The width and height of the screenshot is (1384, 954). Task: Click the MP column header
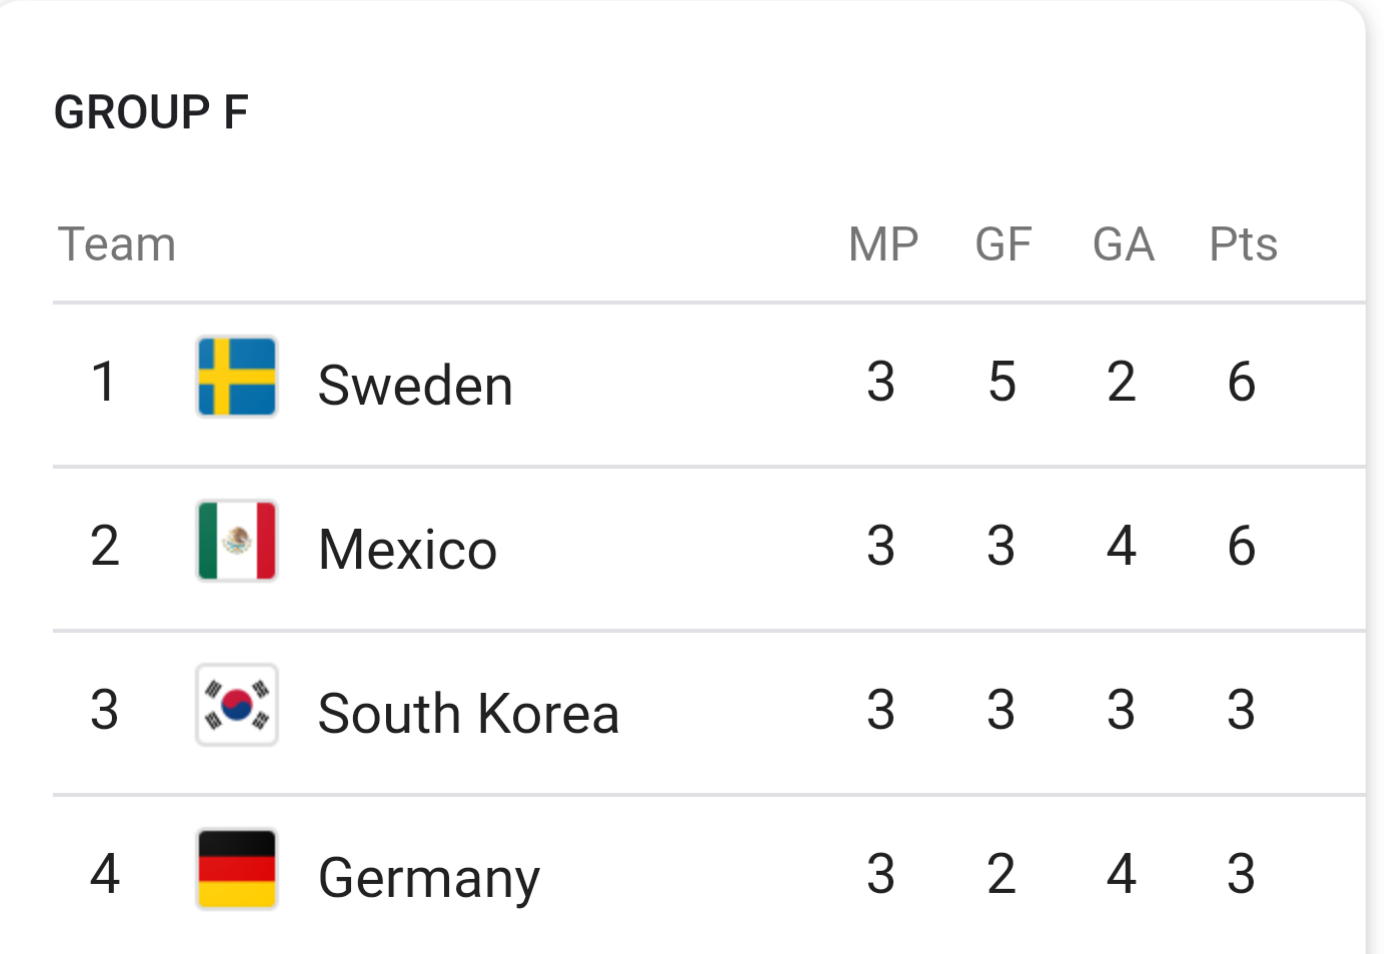[x=883, y=244]
